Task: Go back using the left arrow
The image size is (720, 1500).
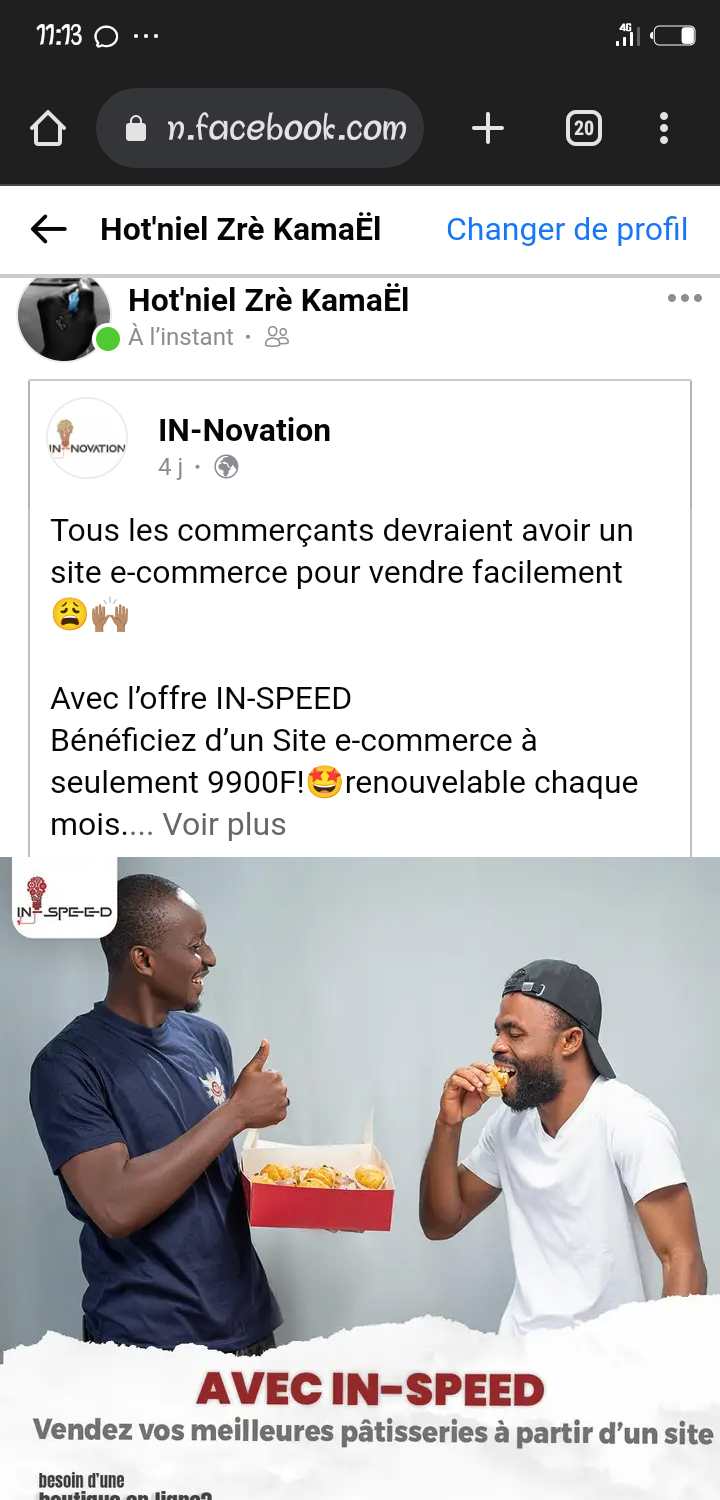Action: click(x=48, y=229)
